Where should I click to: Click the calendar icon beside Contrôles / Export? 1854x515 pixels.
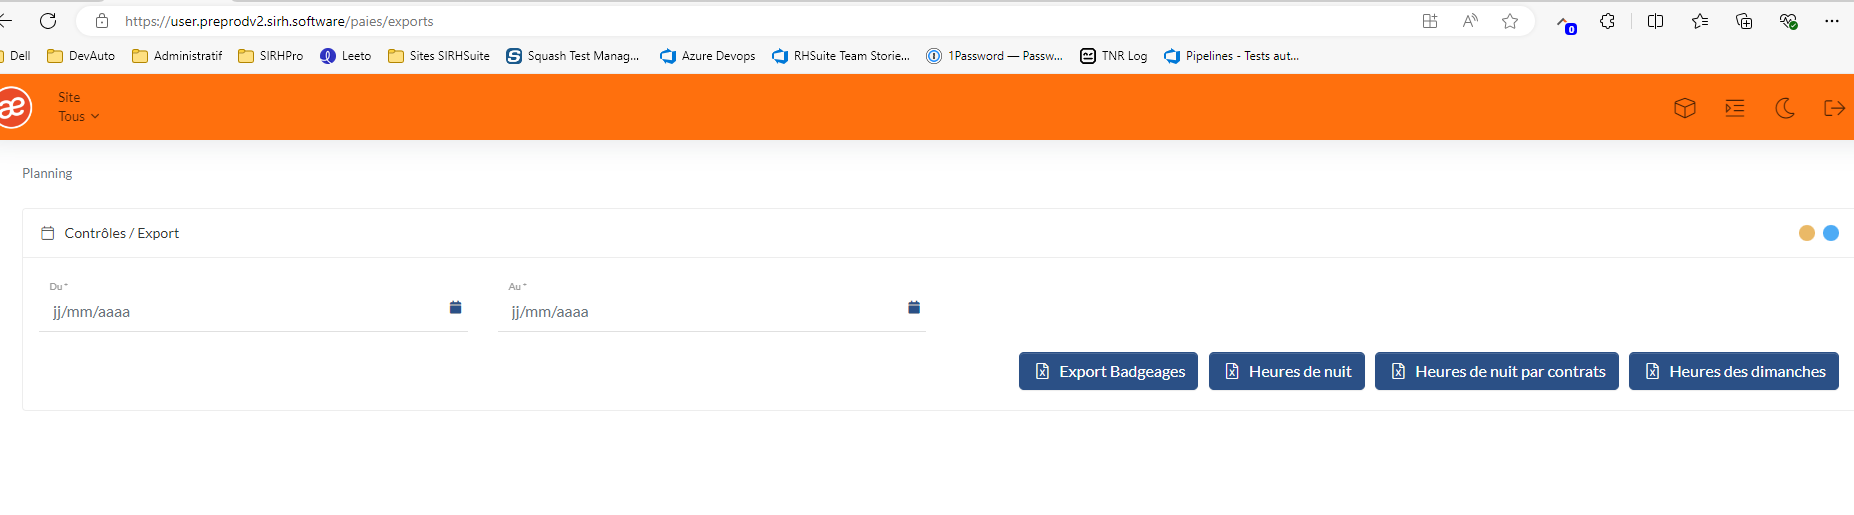[x=47, y=233]
